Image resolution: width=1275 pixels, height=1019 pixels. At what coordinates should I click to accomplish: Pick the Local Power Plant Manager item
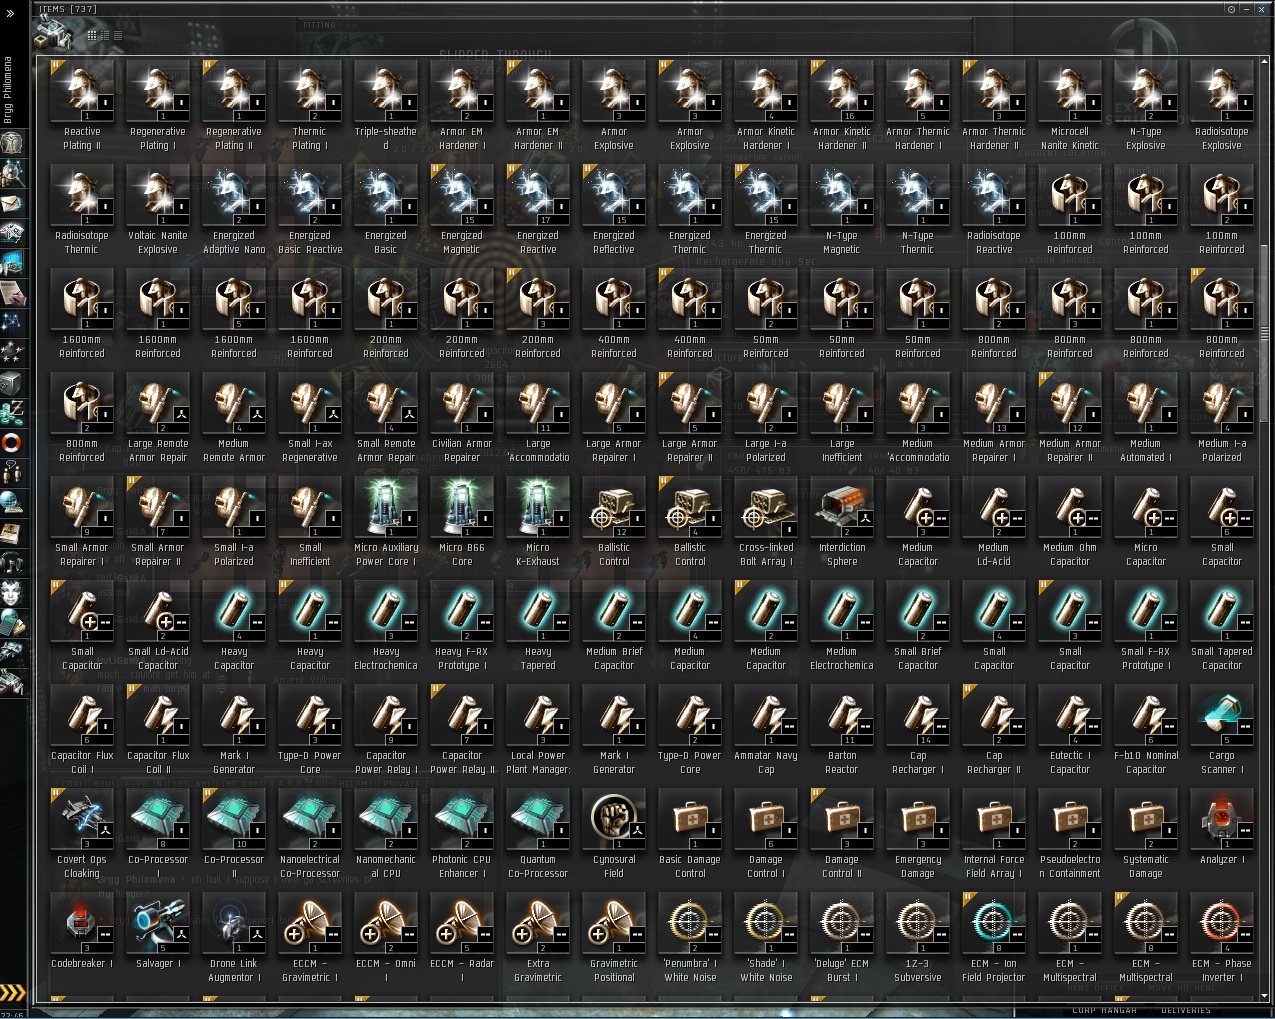(x=538, y=729)
